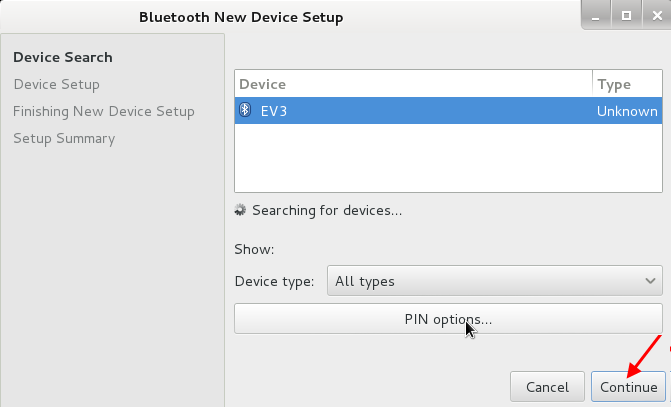
Task: Open the Setup Summary step
Action: (64, 139)
